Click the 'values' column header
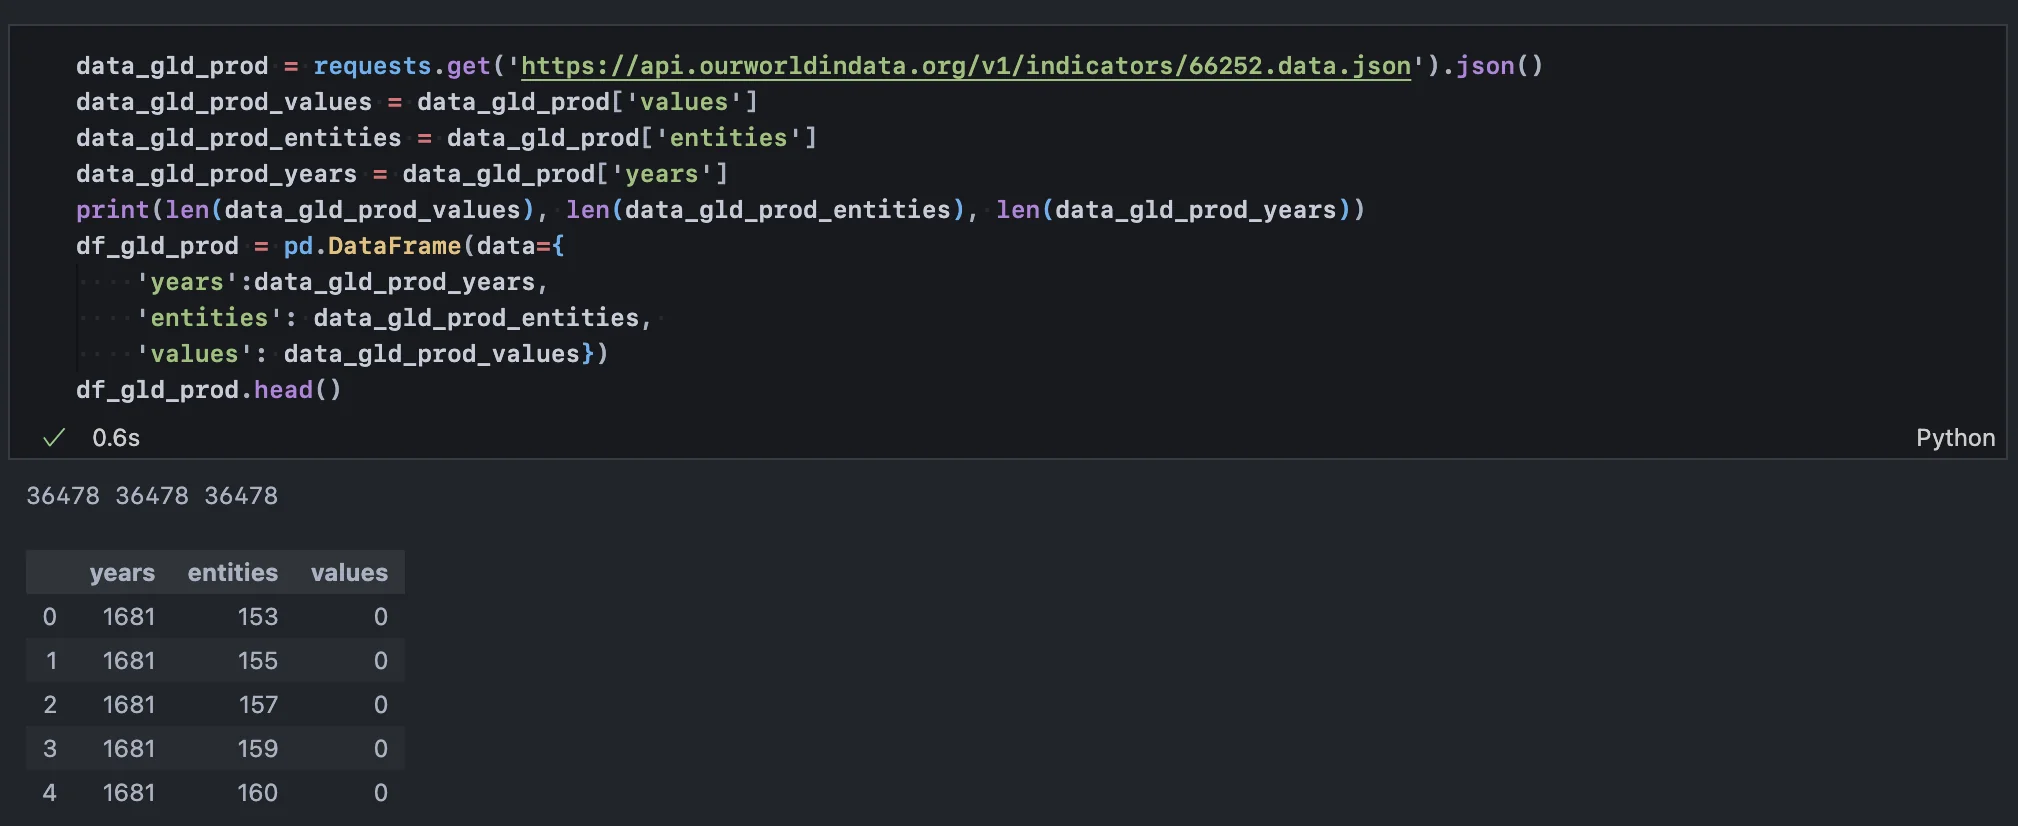The height and width of the screenshot is (826, 2018). point(348,573)
